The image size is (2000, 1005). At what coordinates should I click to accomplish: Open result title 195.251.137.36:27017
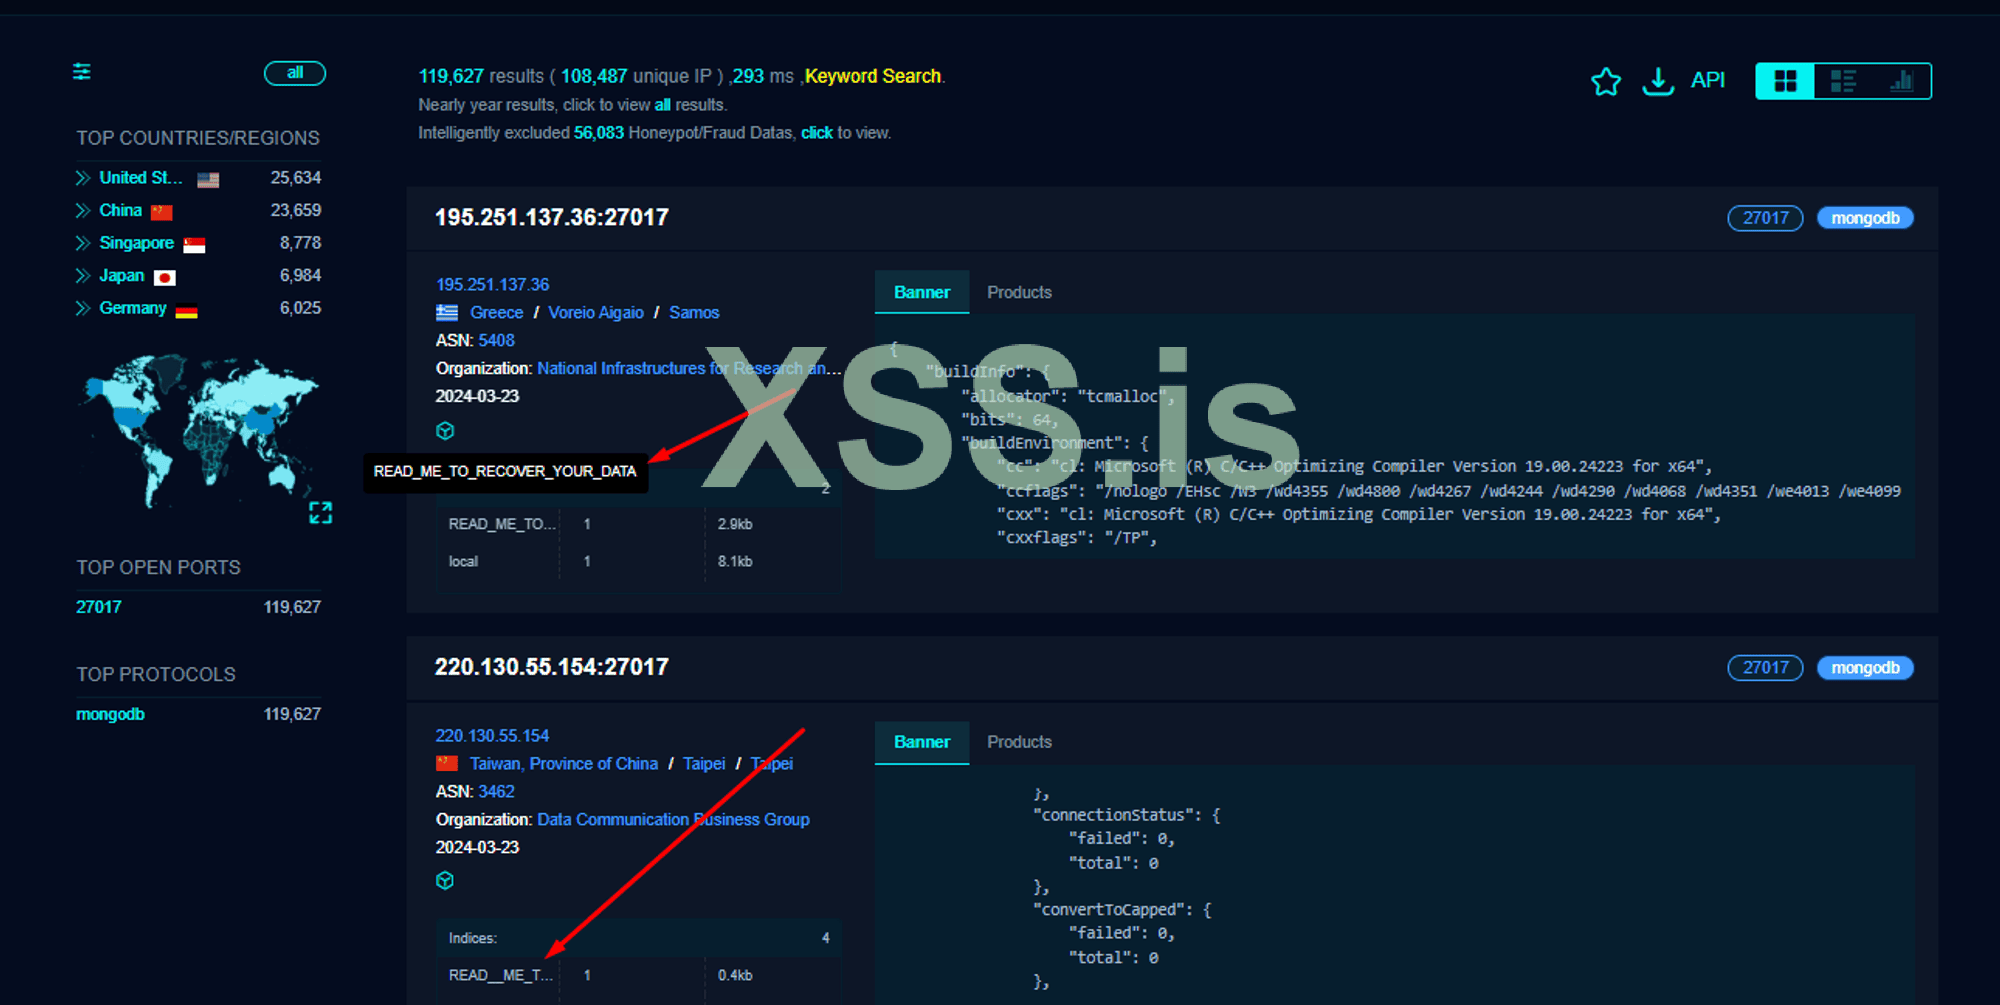click(x=552, y=217)
